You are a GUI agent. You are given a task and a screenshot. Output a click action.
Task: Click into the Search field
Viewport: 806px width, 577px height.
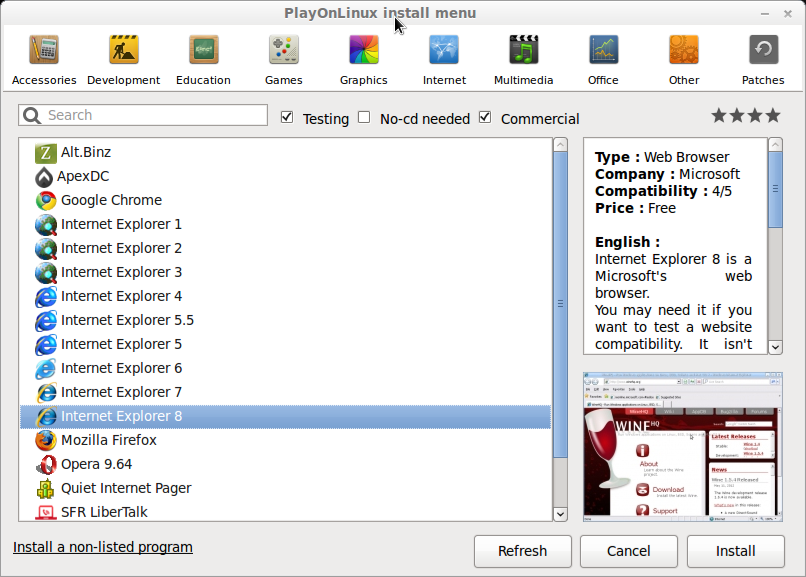point(143,115)
